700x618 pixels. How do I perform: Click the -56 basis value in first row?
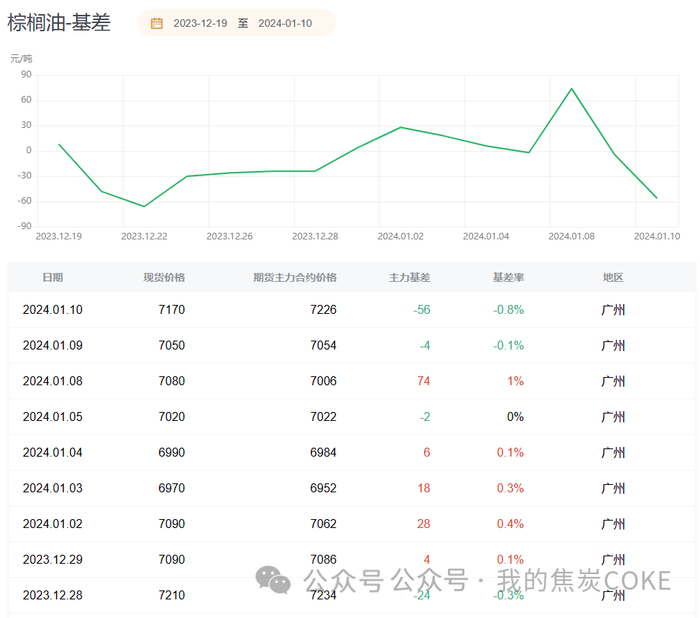click(421, 310)
